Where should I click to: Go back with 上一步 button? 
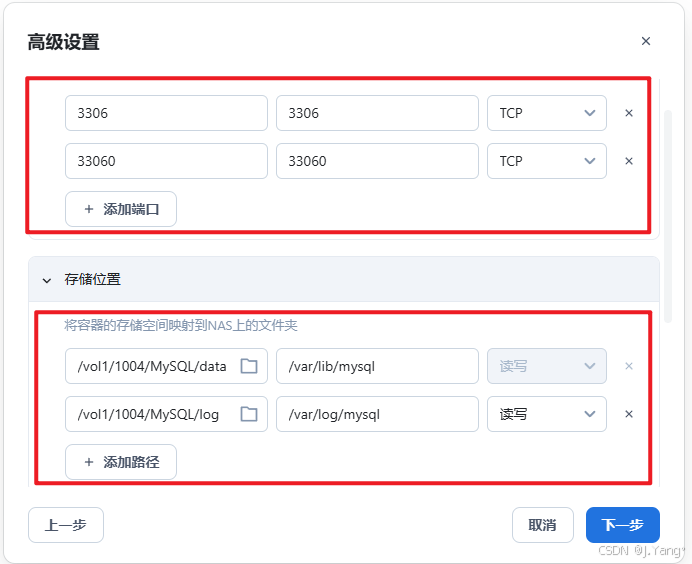(66, 525)
